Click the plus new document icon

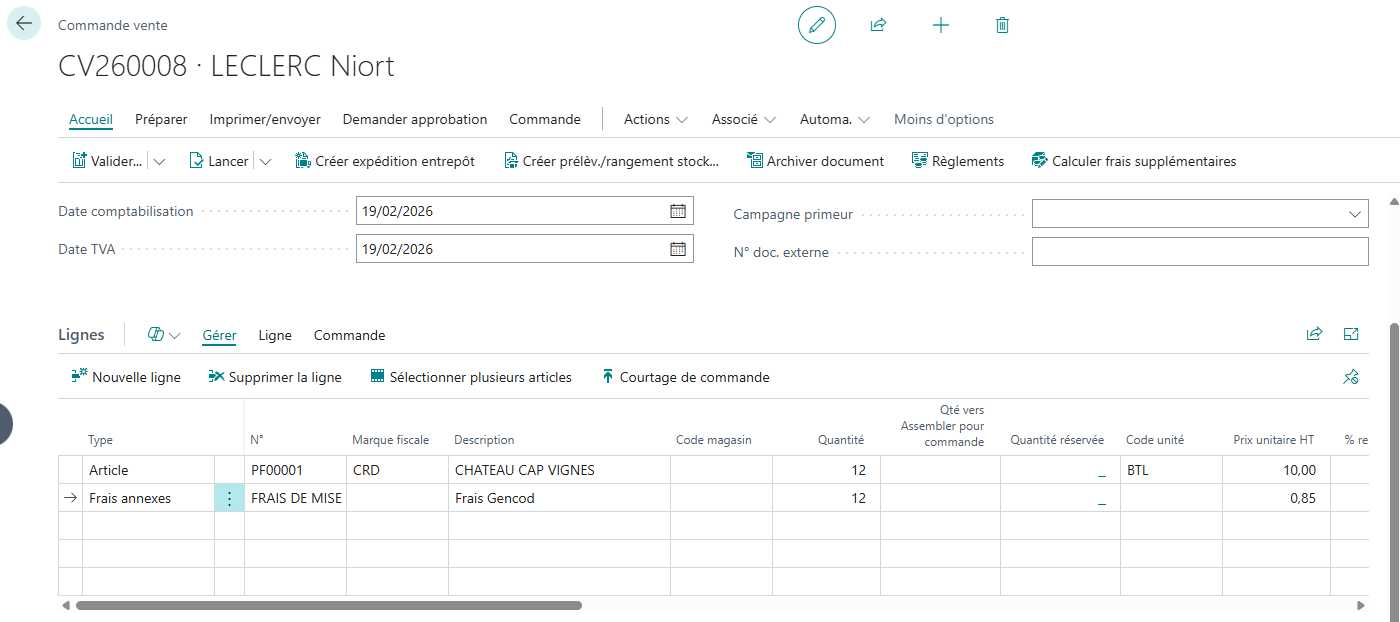pos(941,25)
